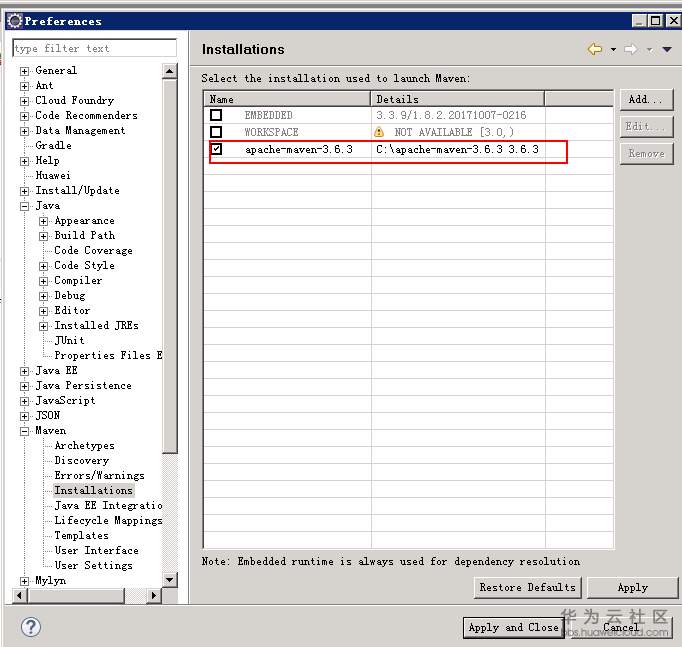Select Properties Files Editor item
Screen dimensions: 682x647
[108, 355]
